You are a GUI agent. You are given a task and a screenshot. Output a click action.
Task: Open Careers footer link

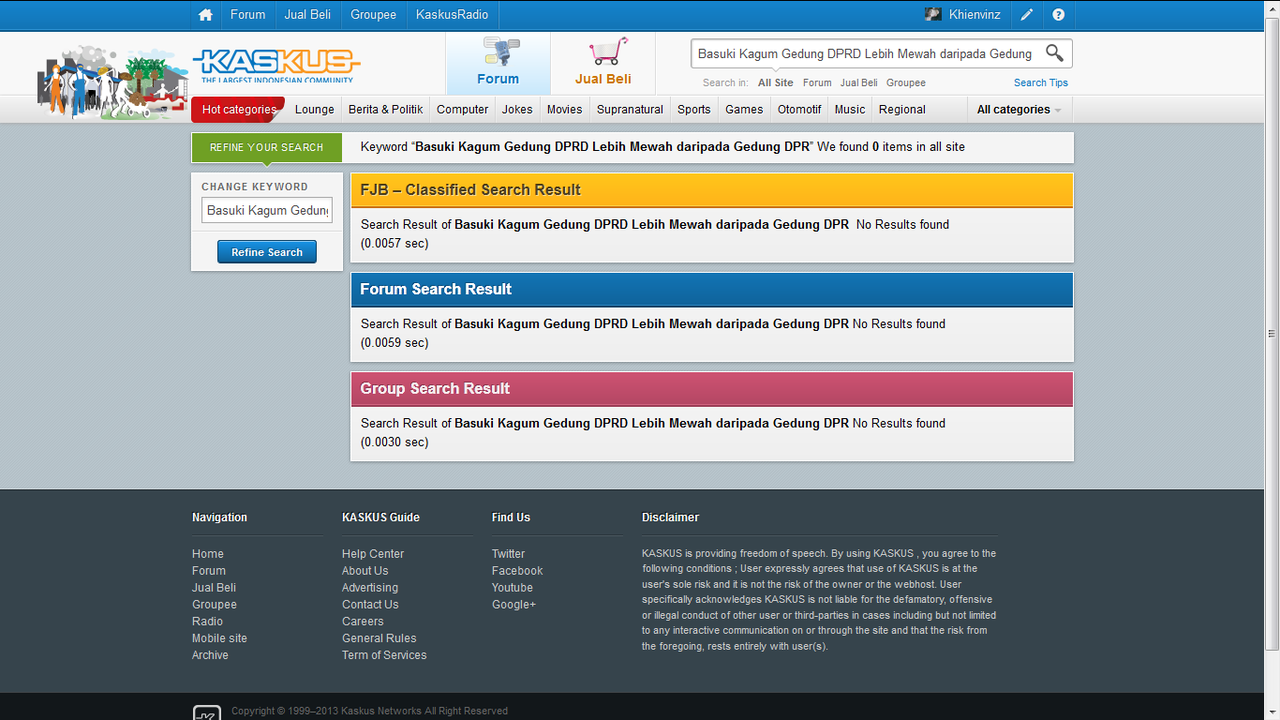(363, 622)
